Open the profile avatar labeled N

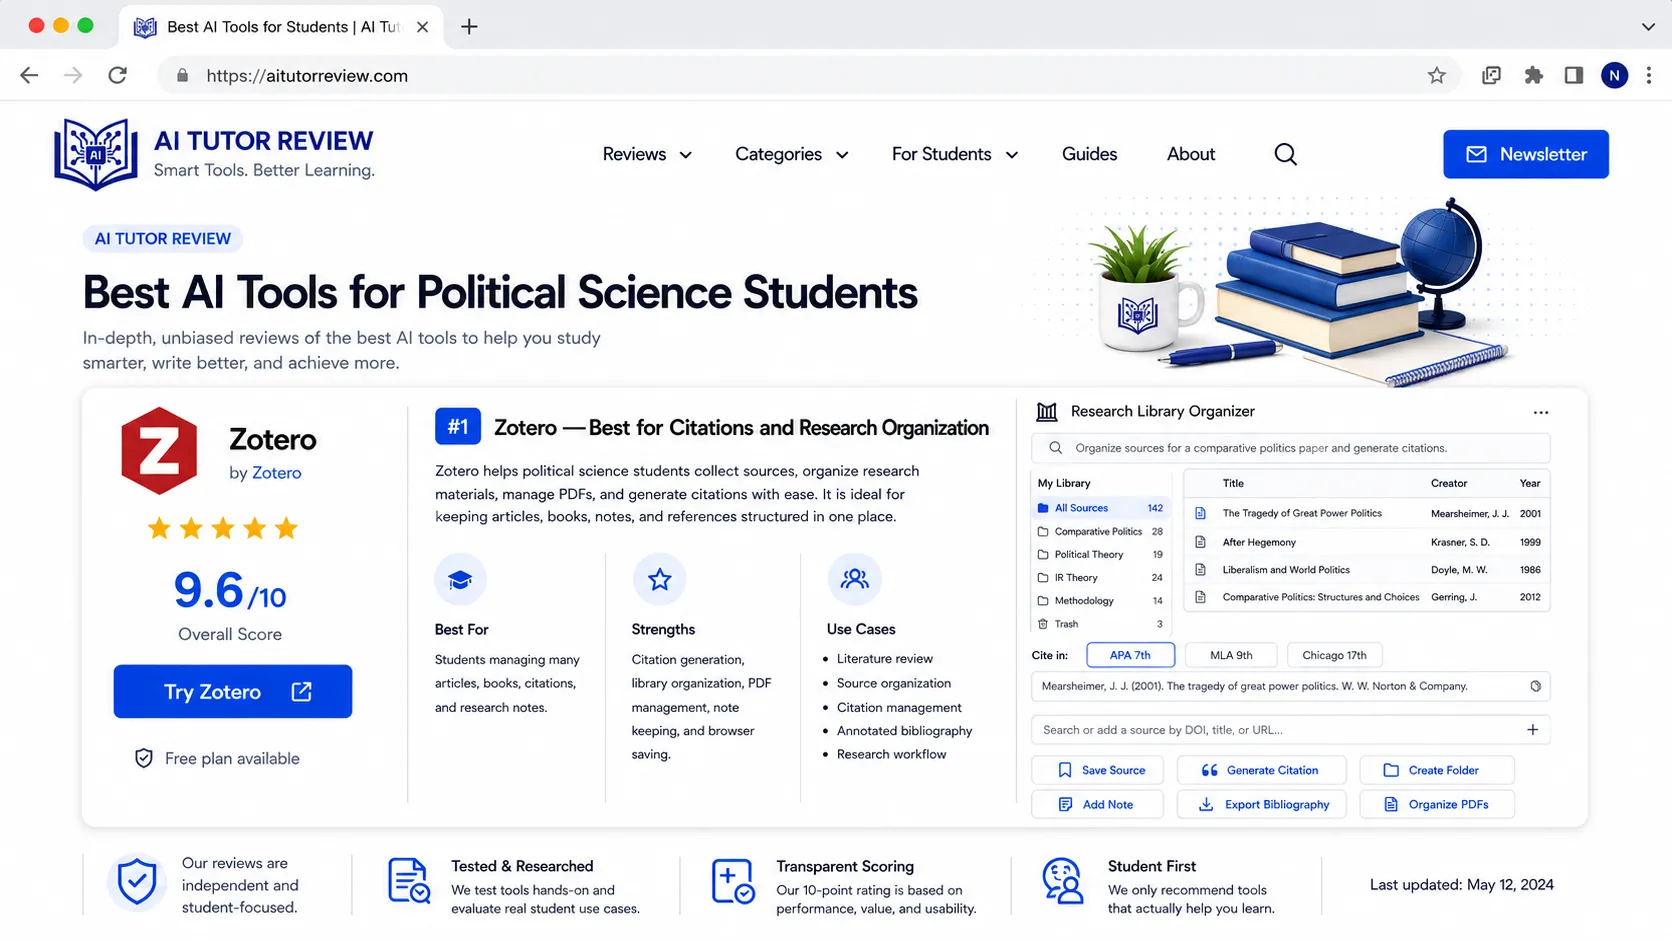pyautogui.click(x=1614, y=75)
